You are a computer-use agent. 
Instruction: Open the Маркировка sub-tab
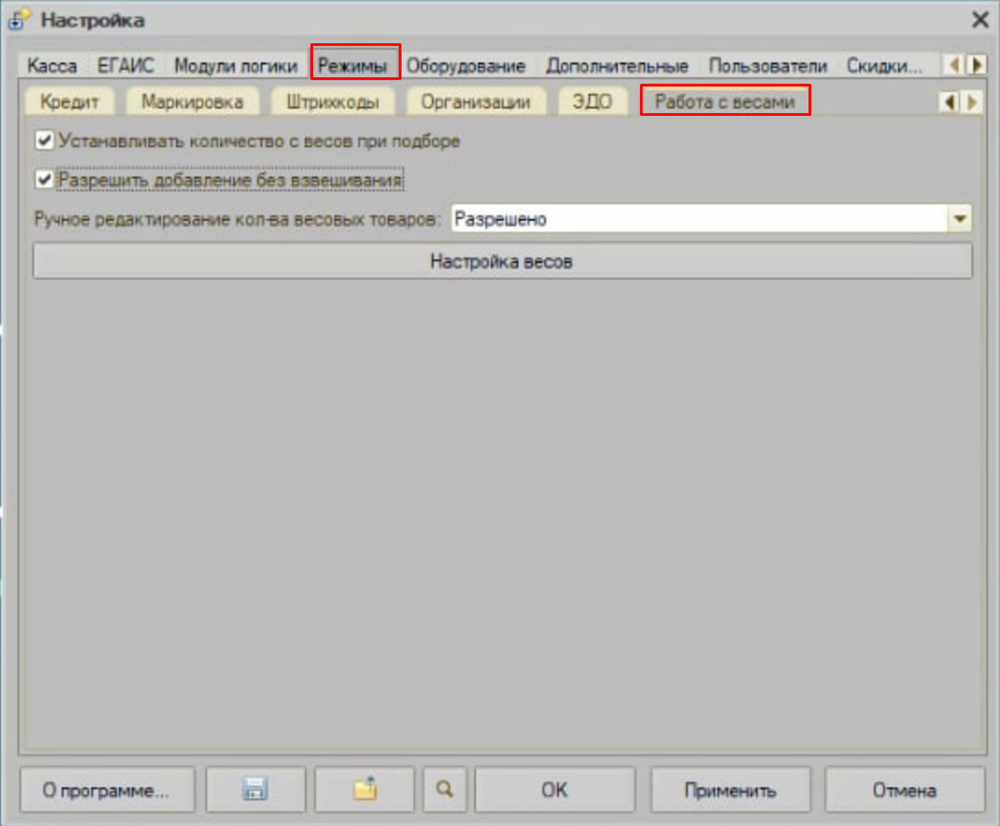[x=192, y=102]
